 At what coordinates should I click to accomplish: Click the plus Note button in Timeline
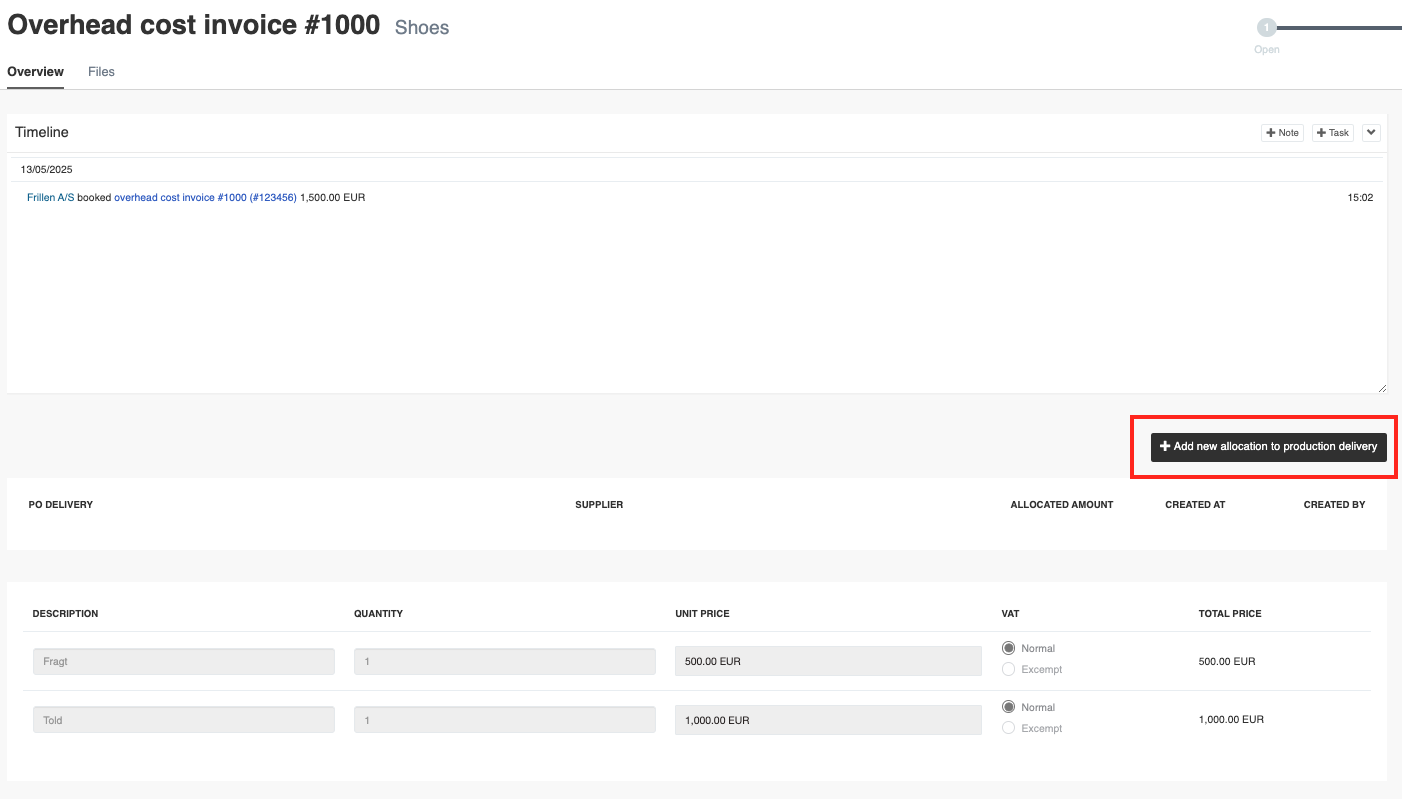coord(1282,133)
